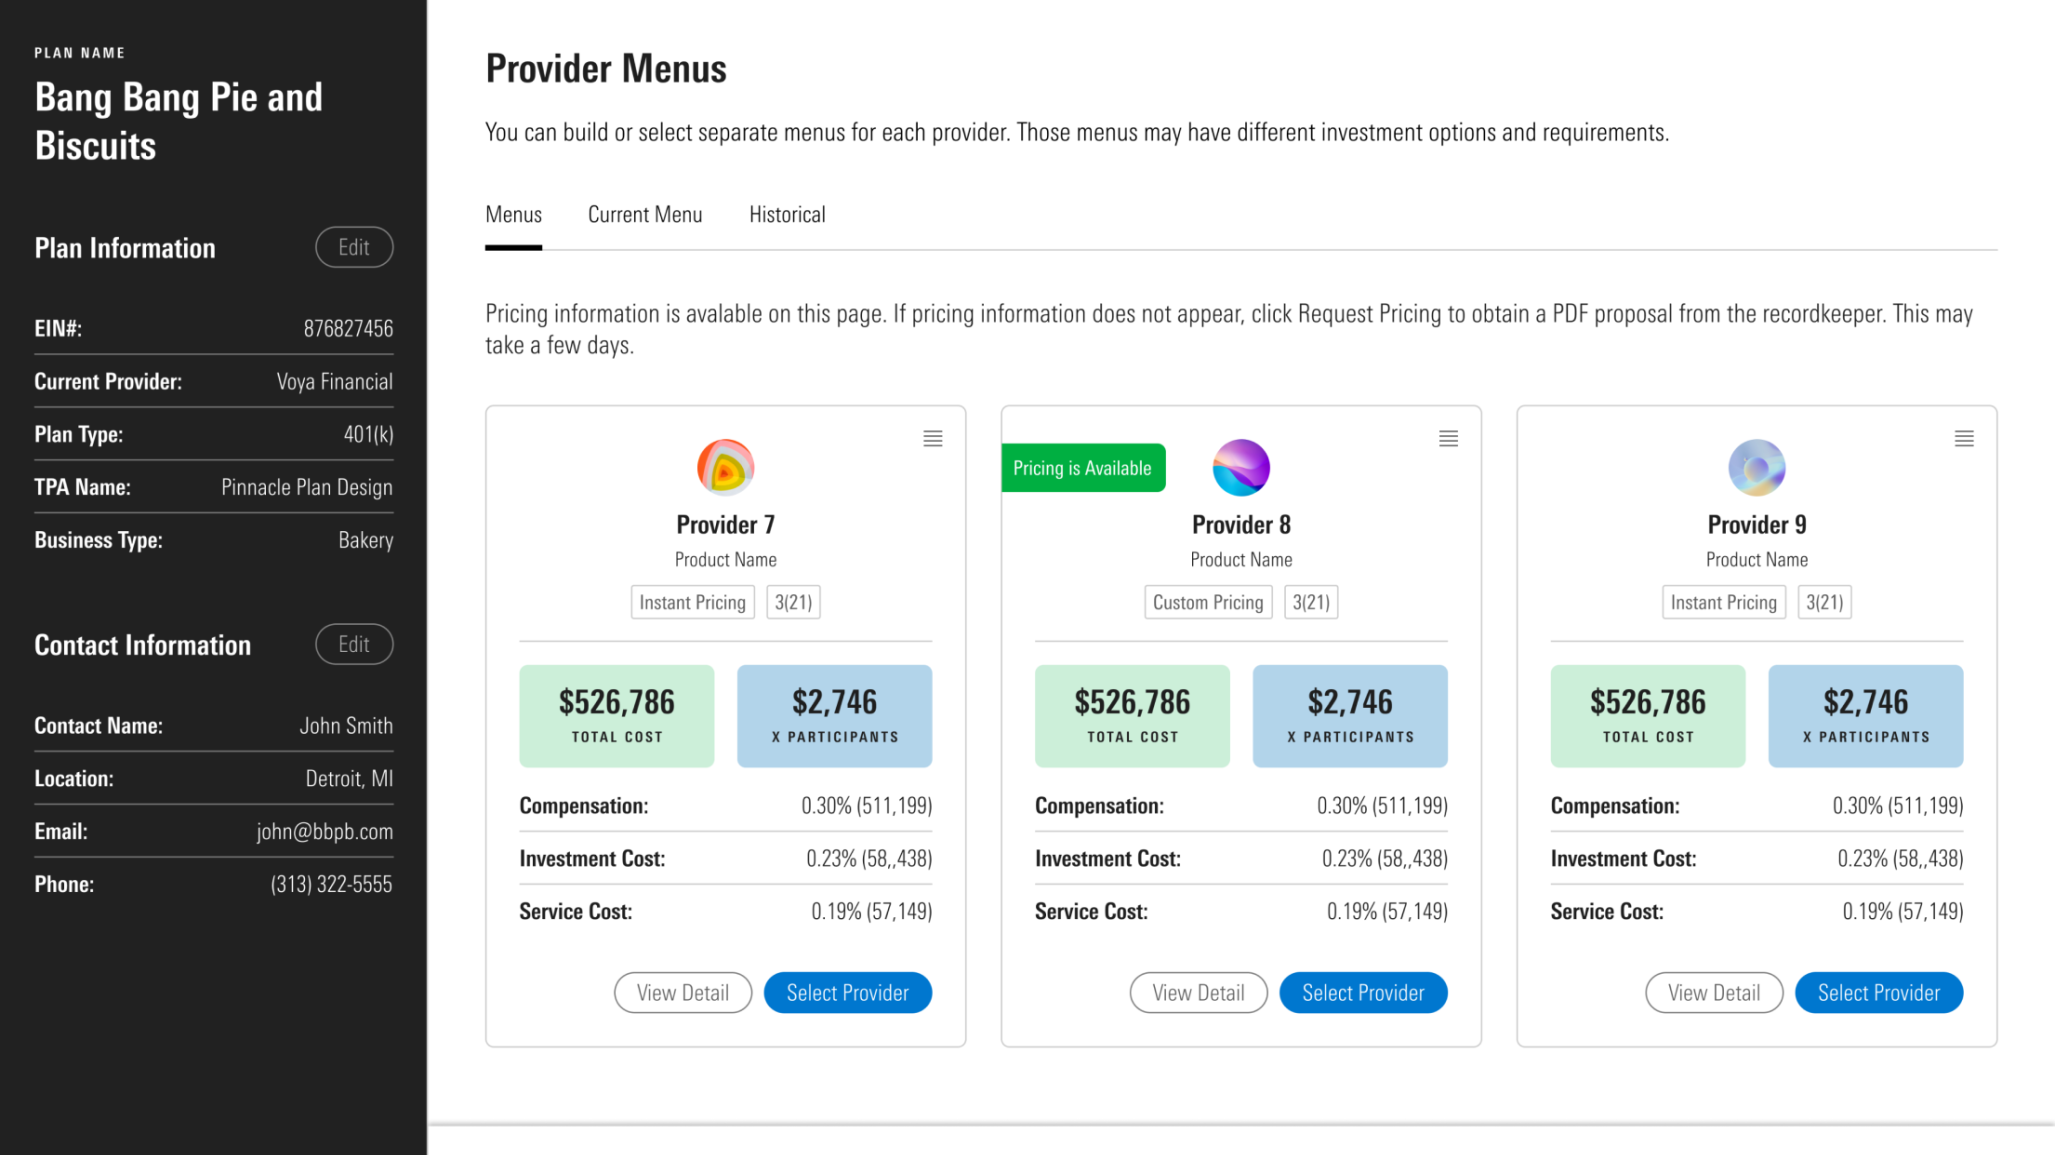Select Provider 8 as provider

1363,993
